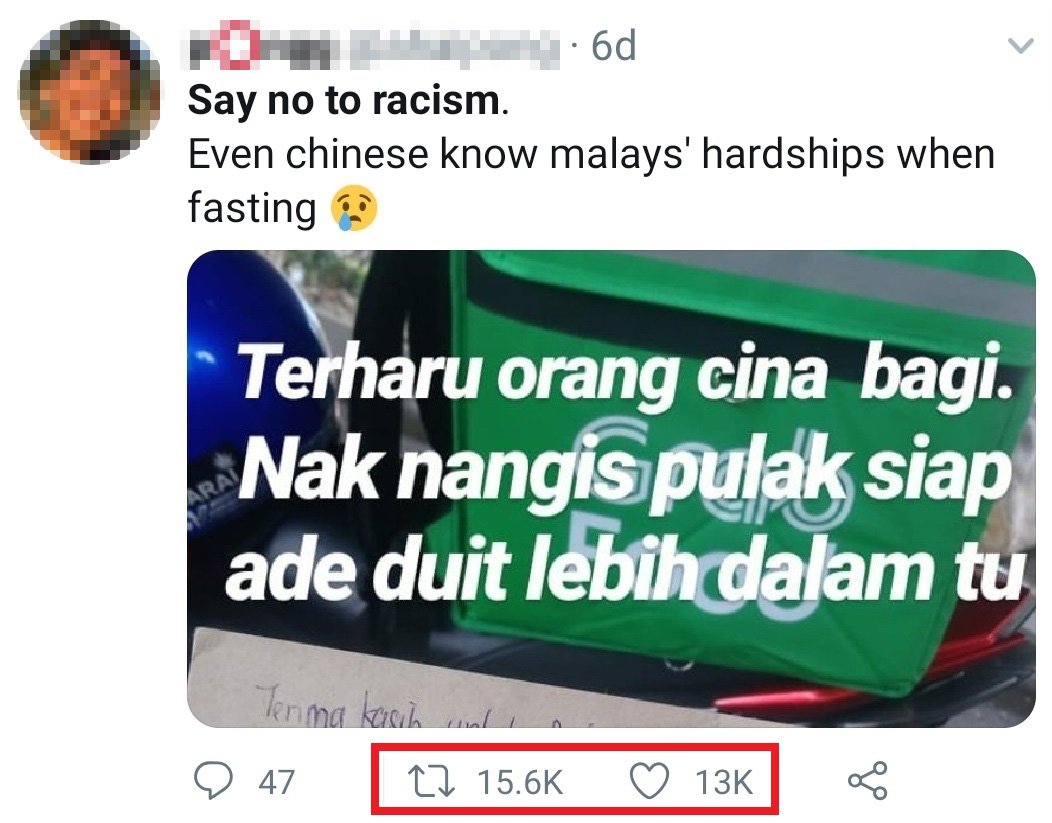Viewport: 1052px width, 823px height.
Task: Retweet using the retweet arrows icon
Action: pyautogui.click(x=432, y=782)
